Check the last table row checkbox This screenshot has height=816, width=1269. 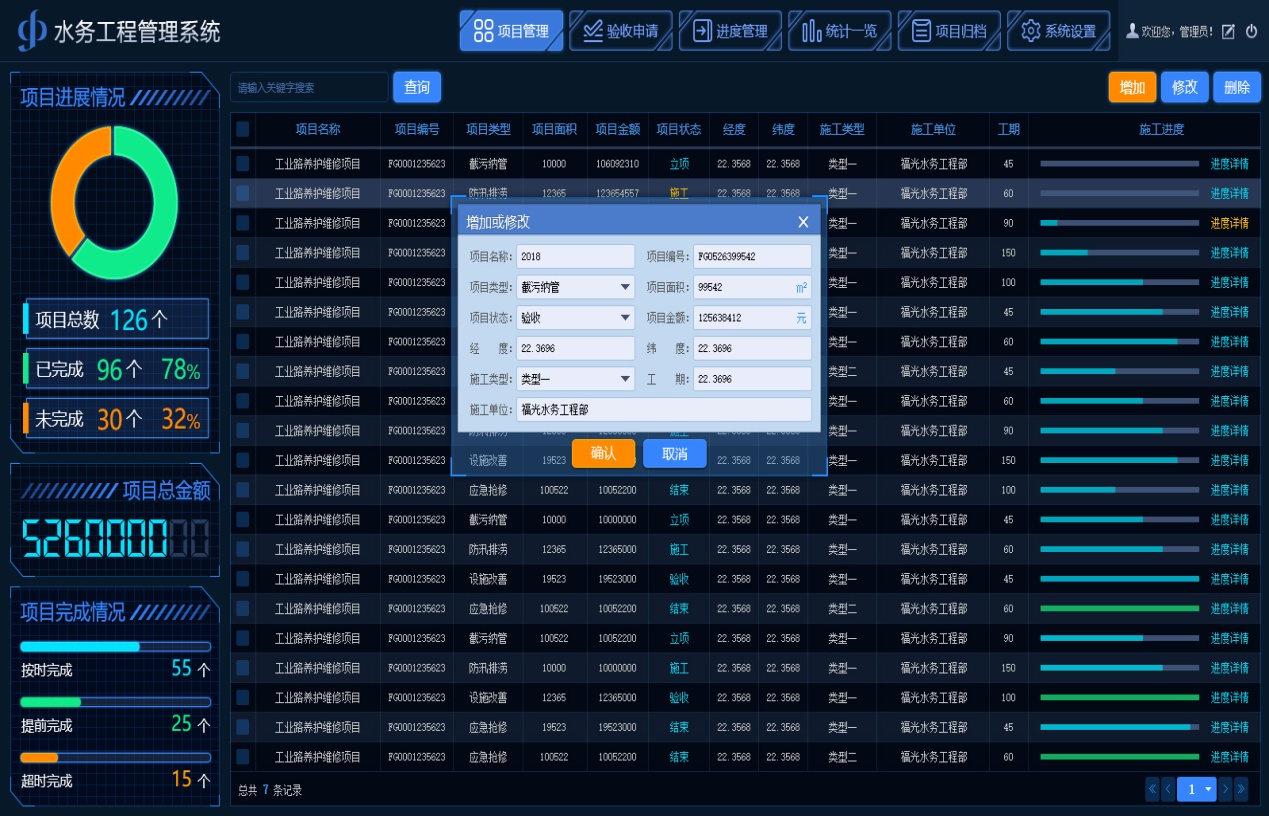[243, 757]
